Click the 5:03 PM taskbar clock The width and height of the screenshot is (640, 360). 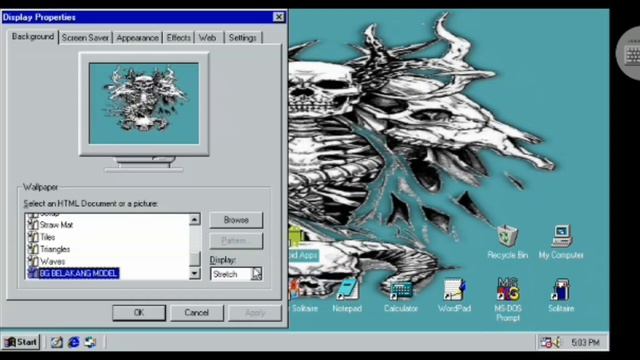[585, 342]
